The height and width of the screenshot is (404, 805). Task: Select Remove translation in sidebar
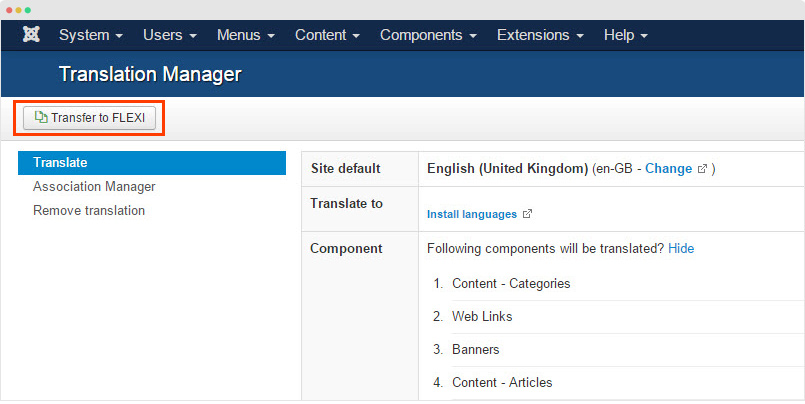(89, 210)
